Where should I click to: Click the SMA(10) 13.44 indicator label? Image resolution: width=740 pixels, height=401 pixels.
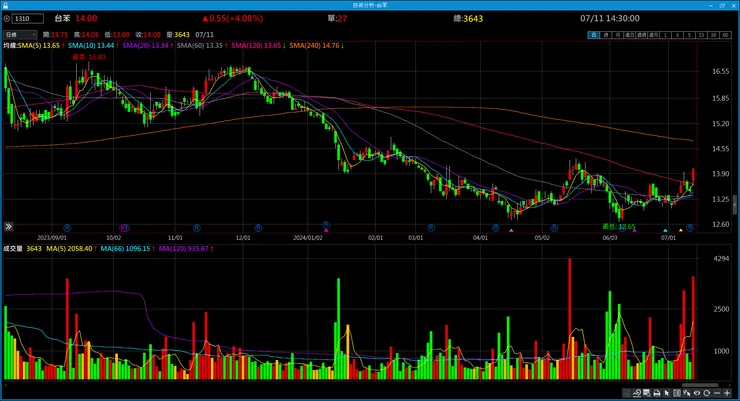[93, 46]
